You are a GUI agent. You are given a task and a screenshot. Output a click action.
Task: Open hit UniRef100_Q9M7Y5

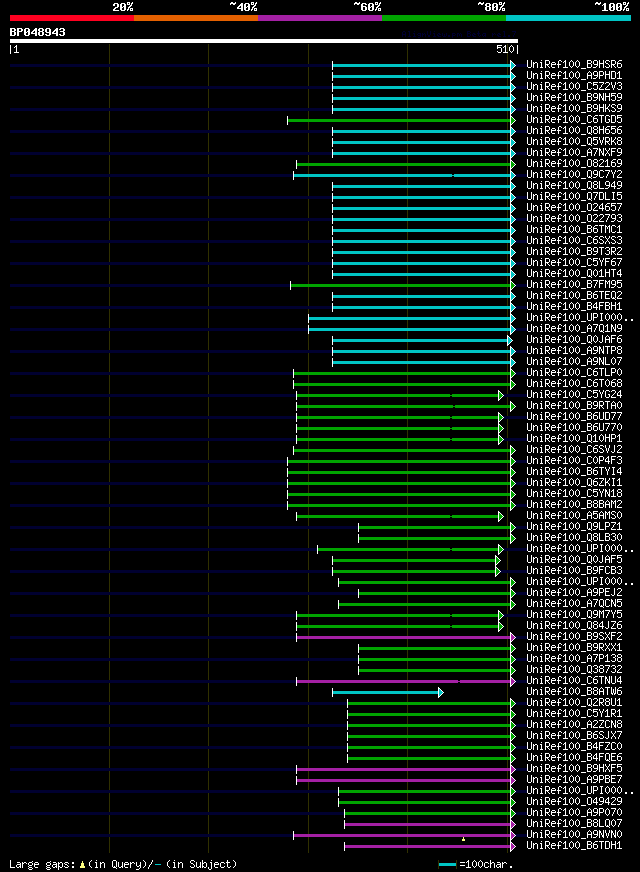tap(574, 615)
